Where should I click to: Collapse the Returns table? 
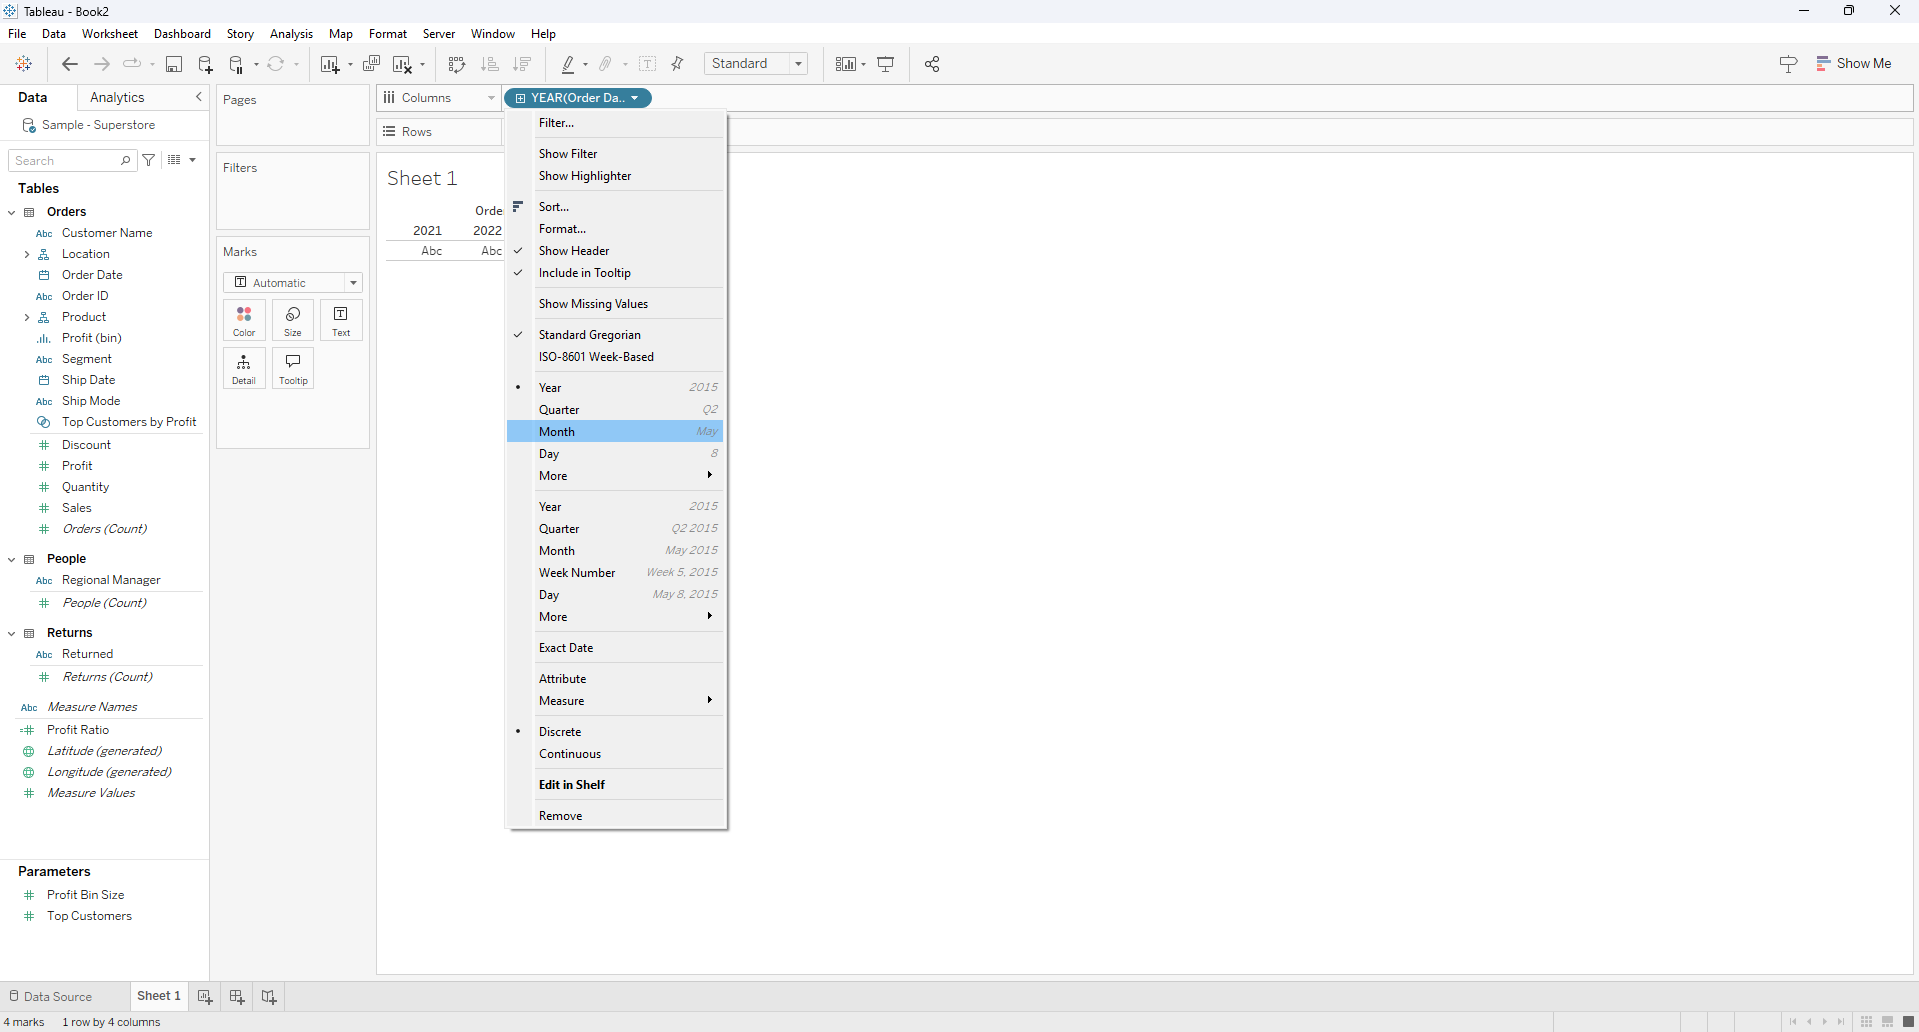(x=12, y=633)
